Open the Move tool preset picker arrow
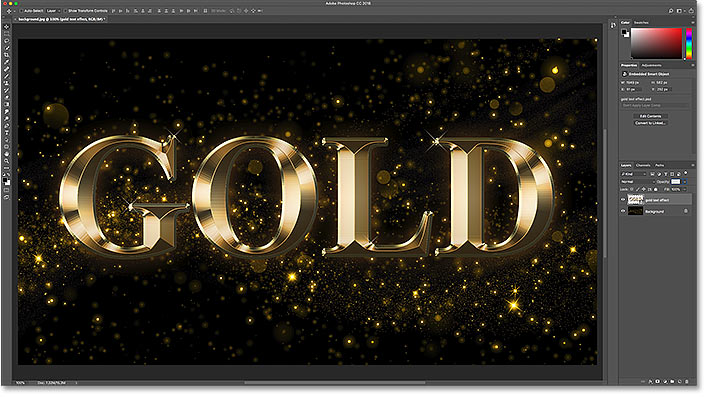 [x=14, y=10]
